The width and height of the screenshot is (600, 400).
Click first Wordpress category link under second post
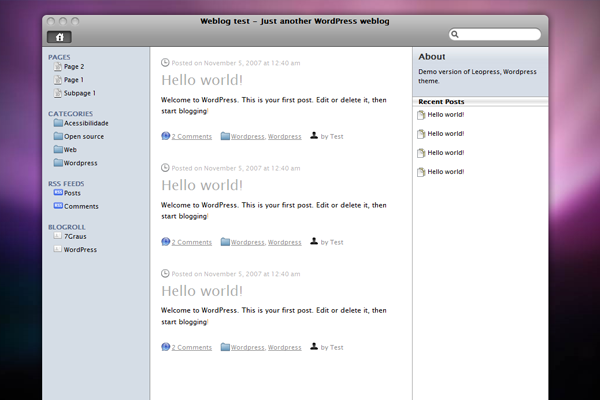[248, 242]
